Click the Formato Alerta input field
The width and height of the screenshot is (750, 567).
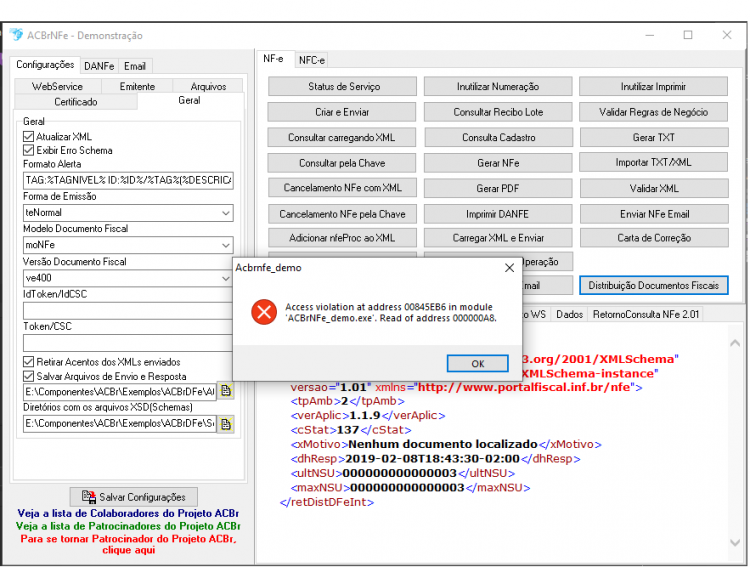coord(128,180)
